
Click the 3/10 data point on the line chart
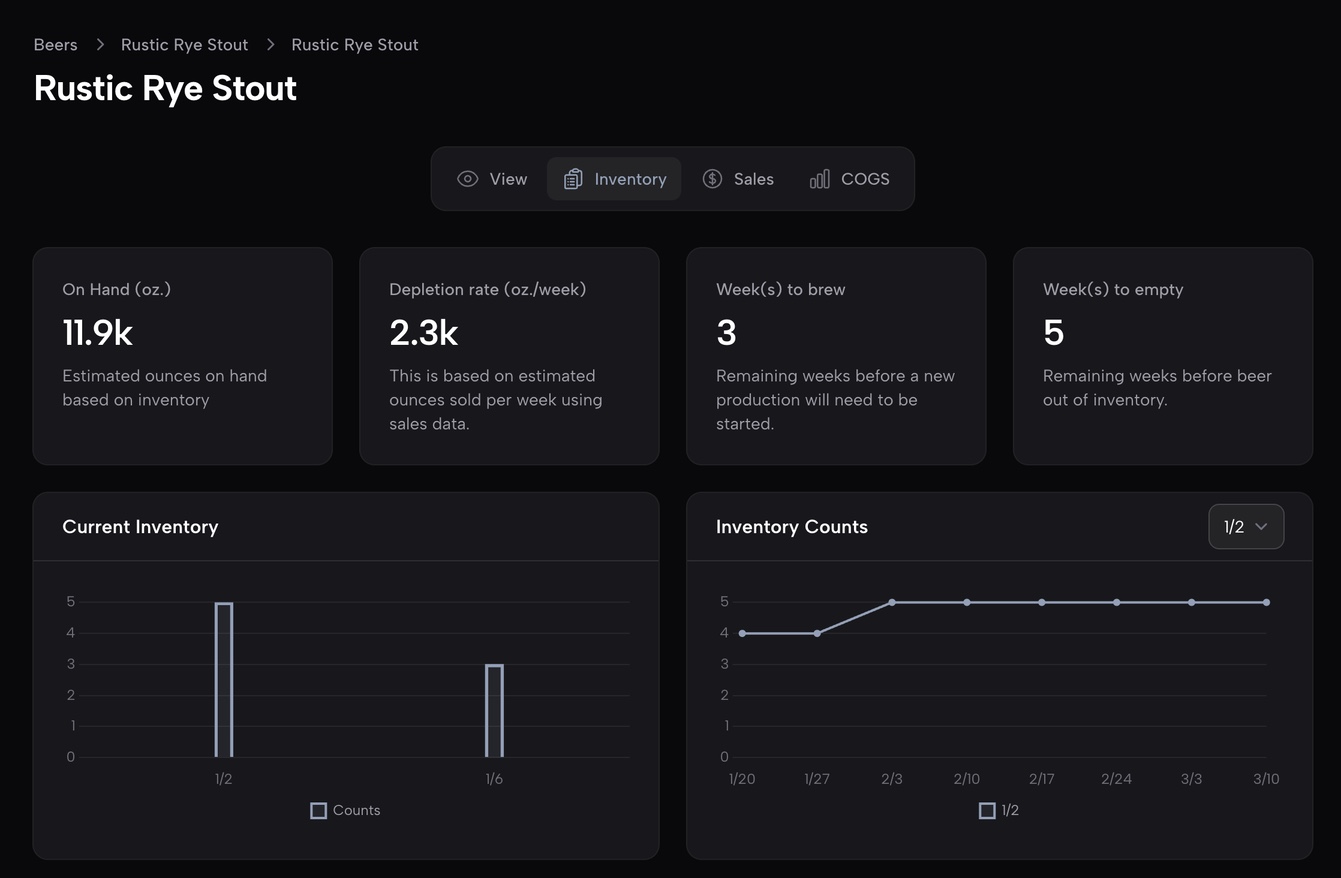(x=1266, y=601)
